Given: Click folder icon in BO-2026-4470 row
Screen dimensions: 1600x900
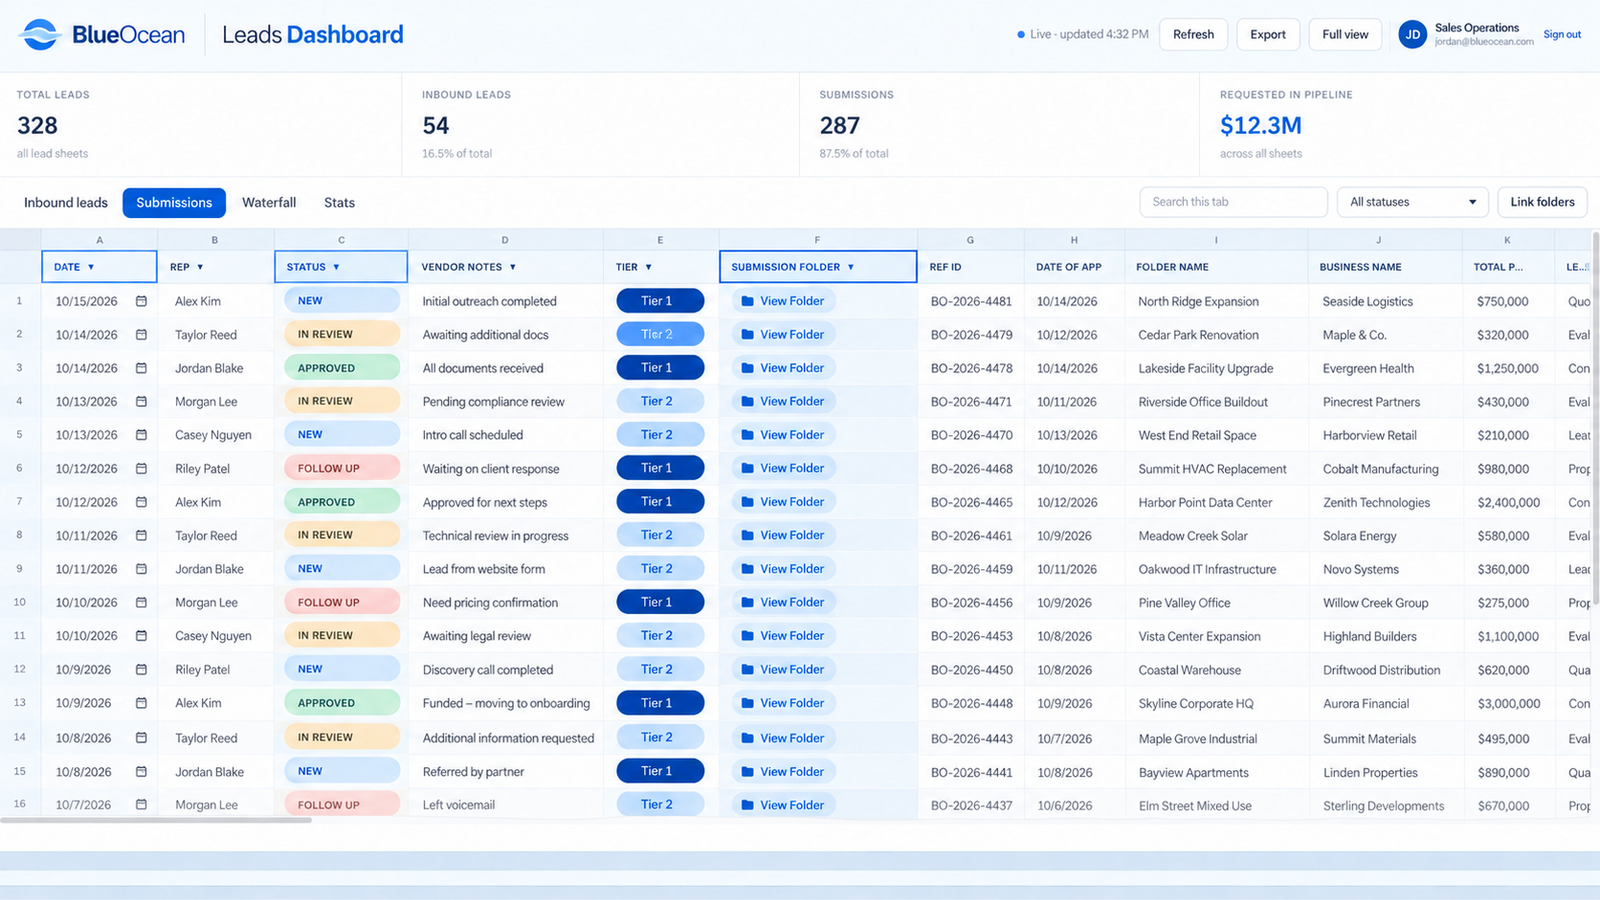Looking at the screenshot, I should (x=747, y=435).
